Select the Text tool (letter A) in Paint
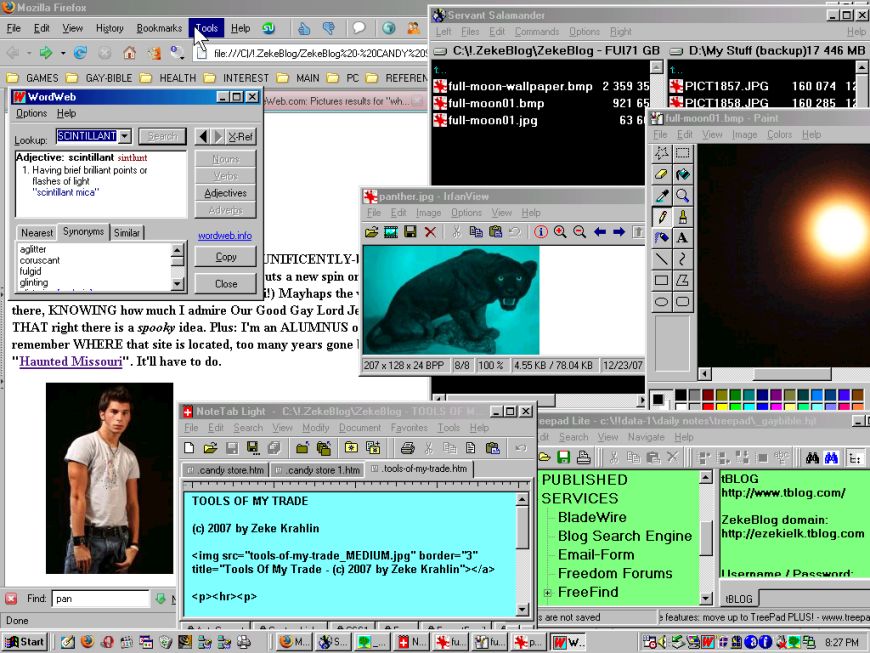Screen dimensions: 870x653 tap(682, 237)
